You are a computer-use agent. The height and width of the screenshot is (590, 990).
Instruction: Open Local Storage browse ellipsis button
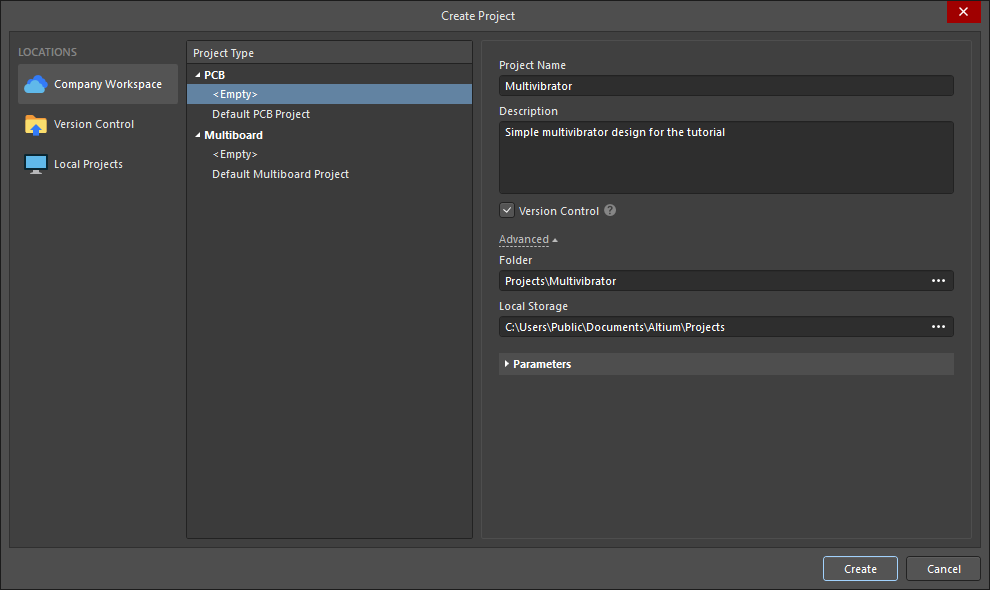[x=938, y=327]
